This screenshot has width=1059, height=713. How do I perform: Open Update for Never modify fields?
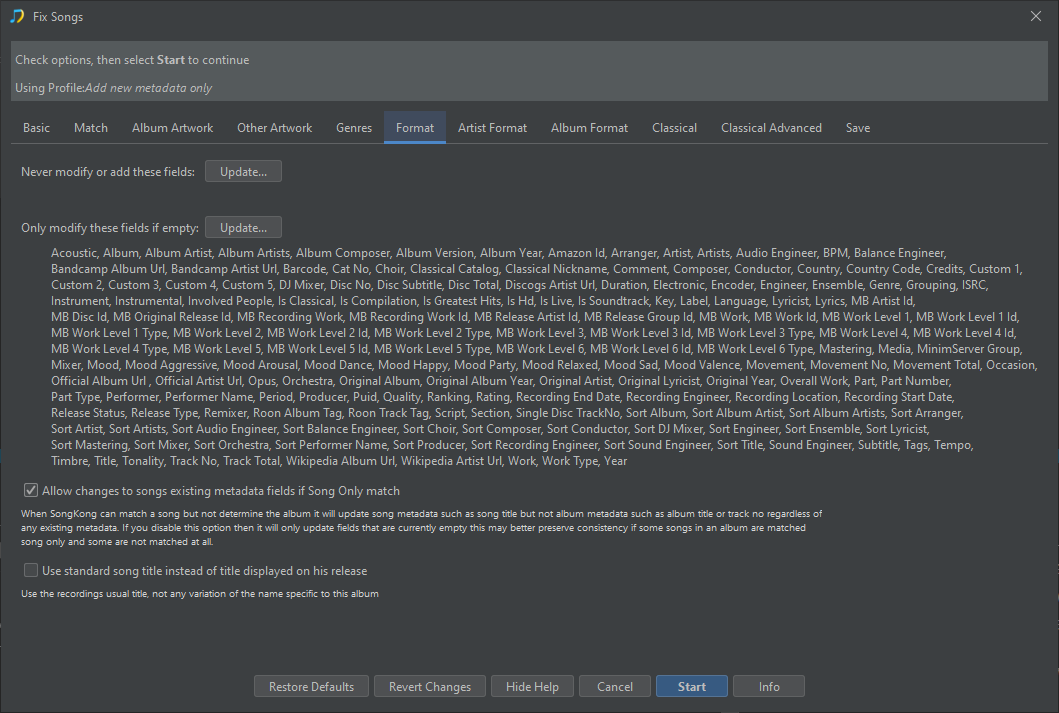[x=243, y=171]
